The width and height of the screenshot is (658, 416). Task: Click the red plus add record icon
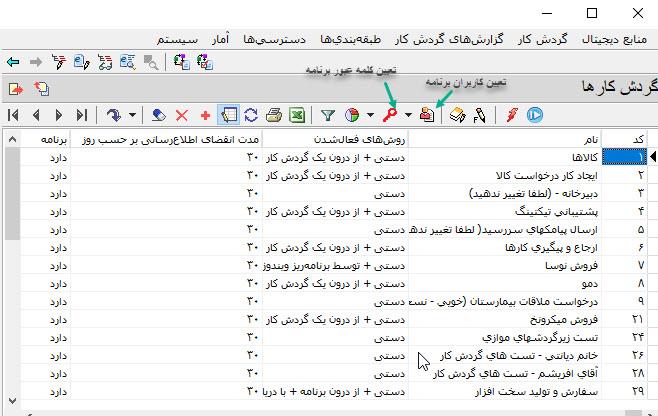pyautogui.click(x=205, y=115)
